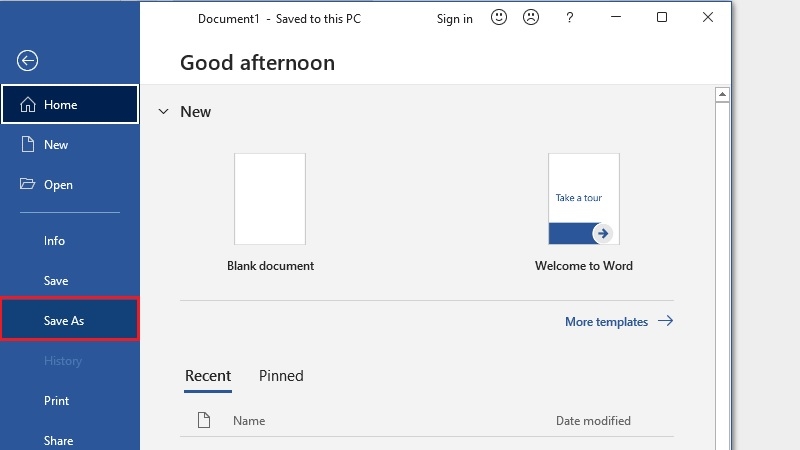Sort by Date modified column header

pyautogui.click(x=593, y=420)
